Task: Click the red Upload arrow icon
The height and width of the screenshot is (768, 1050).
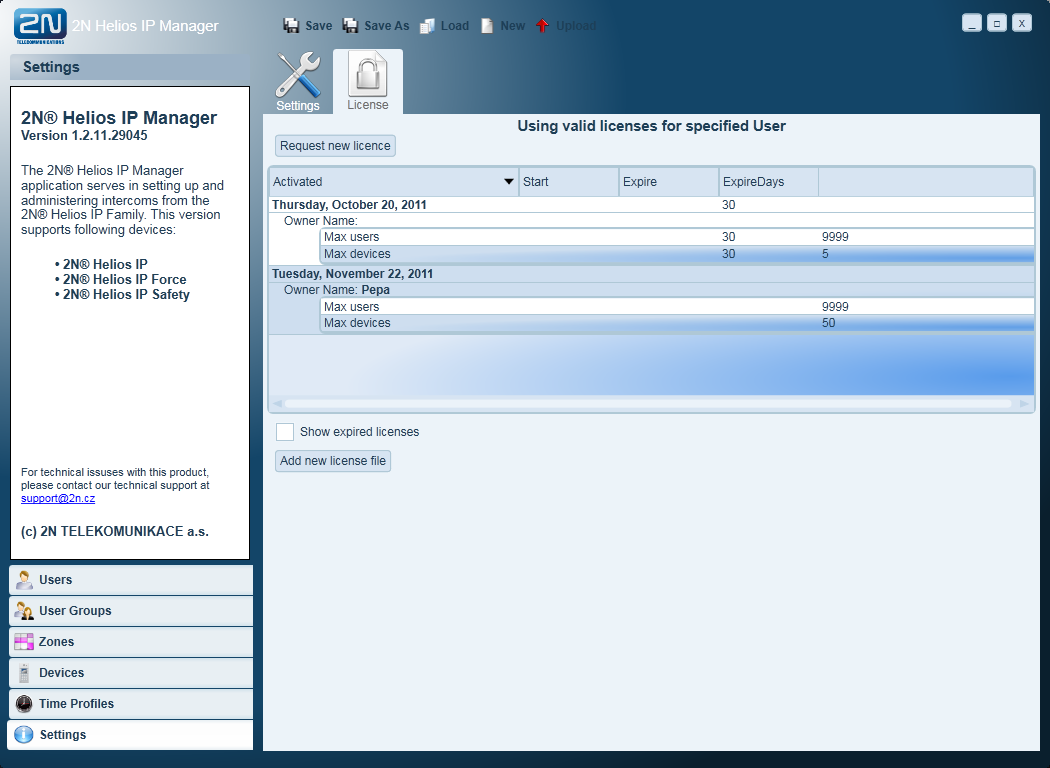Action: click(542, 25)
